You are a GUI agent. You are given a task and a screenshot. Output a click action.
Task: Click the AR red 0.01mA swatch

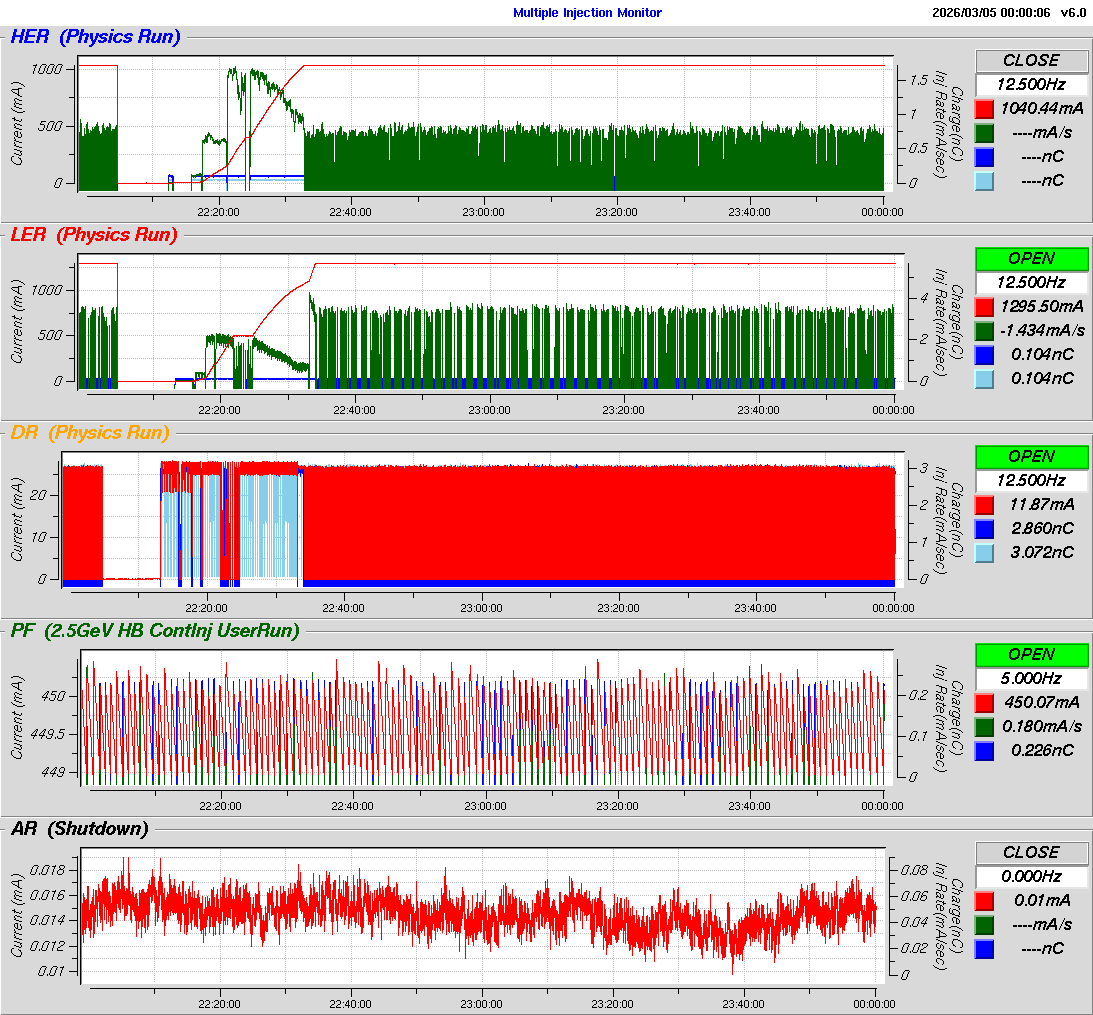(984, 900)
